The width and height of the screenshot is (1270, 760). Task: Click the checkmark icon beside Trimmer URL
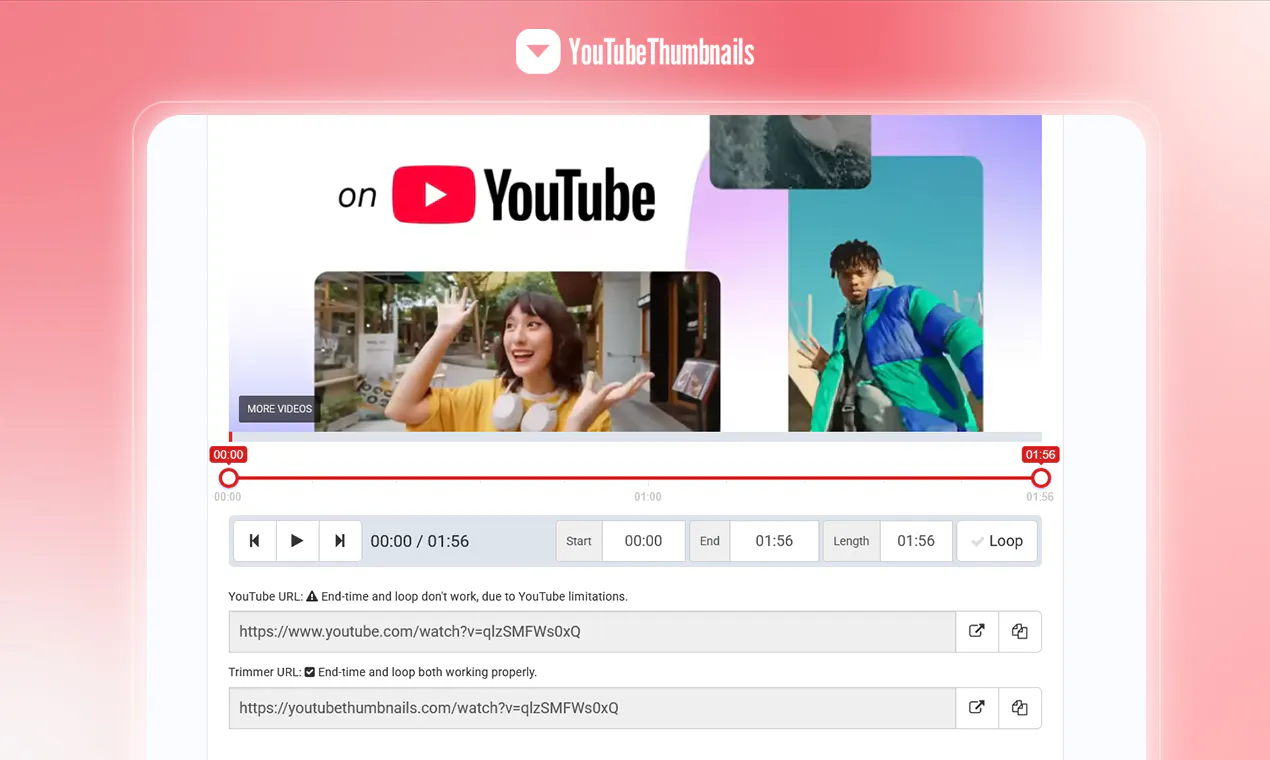[x=310, y=672]
